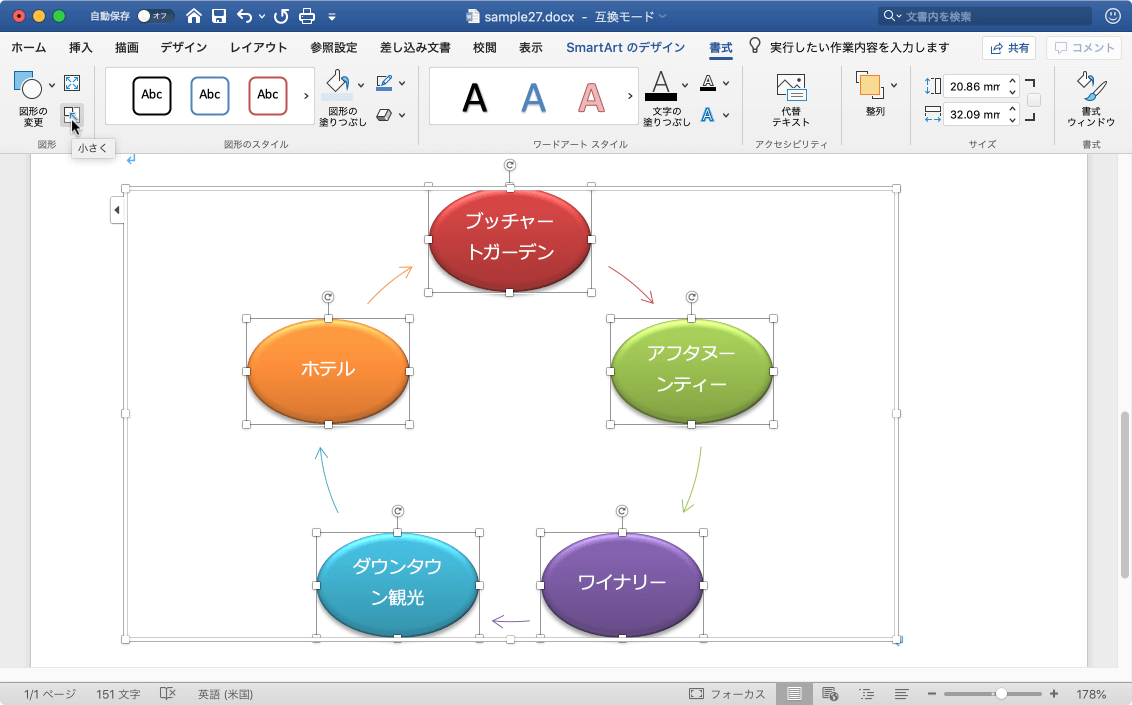Click the Text Outline icon

708,83
